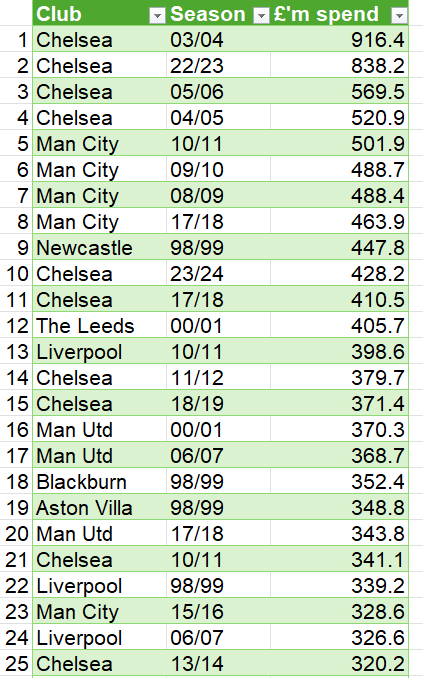This screenshot has height=678, width=423.
Task: Select the Aston Villa cell
Action: tap(99, 507)
